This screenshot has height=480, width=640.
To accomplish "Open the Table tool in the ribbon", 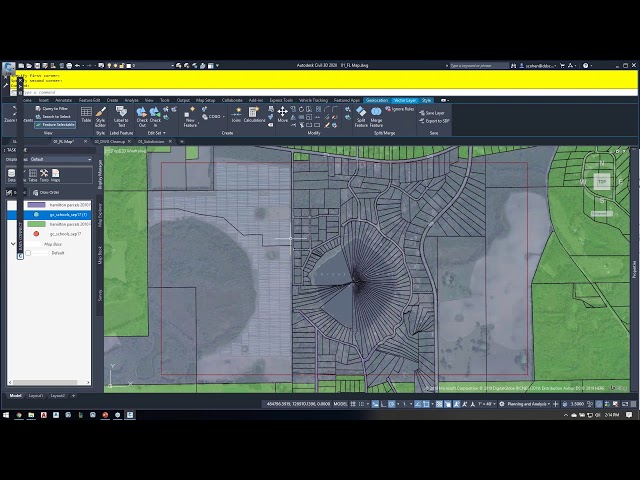I will (x=86, y=115).
